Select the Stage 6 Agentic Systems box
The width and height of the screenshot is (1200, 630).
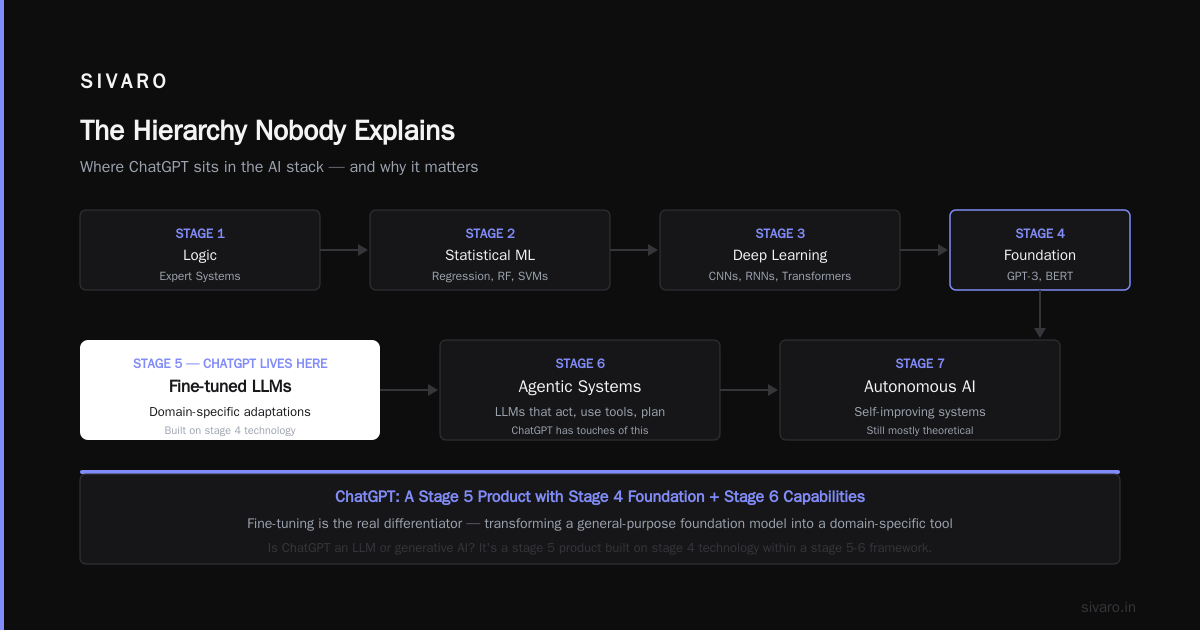point(580,390)
